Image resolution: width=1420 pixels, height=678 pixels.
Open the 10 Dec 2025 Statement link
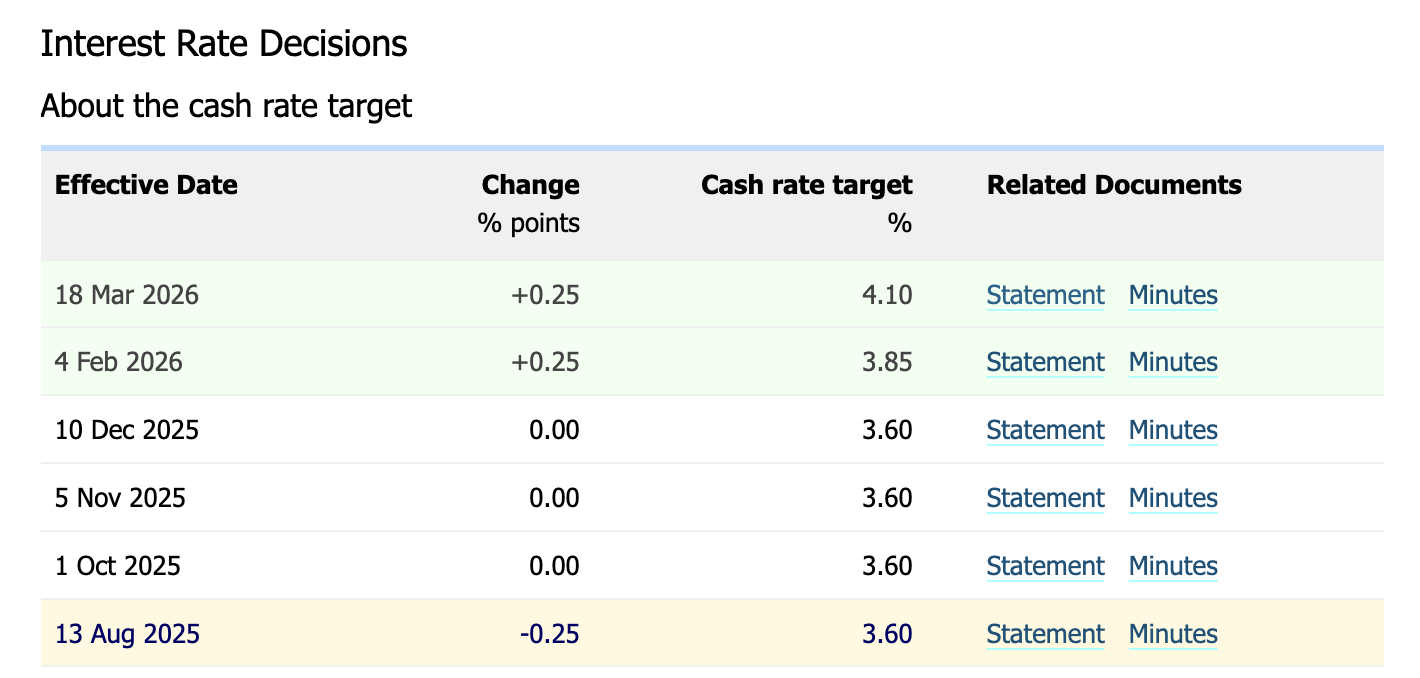coord(1045,430)
